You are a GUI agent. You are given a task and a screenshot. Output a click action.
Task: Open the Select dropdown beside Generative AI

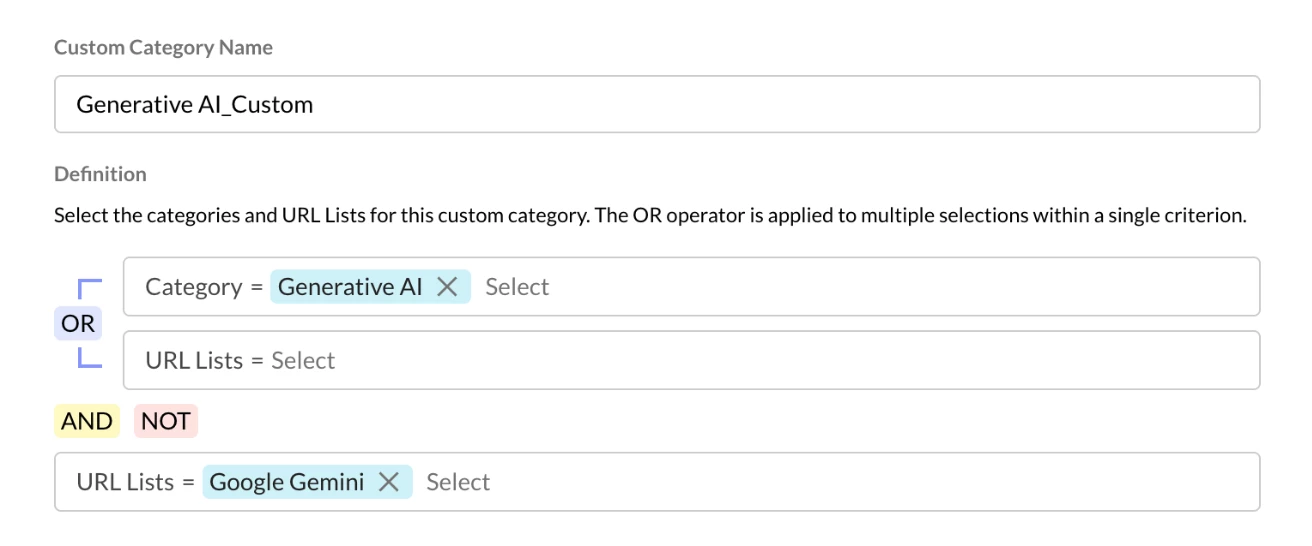pos(517,287)
